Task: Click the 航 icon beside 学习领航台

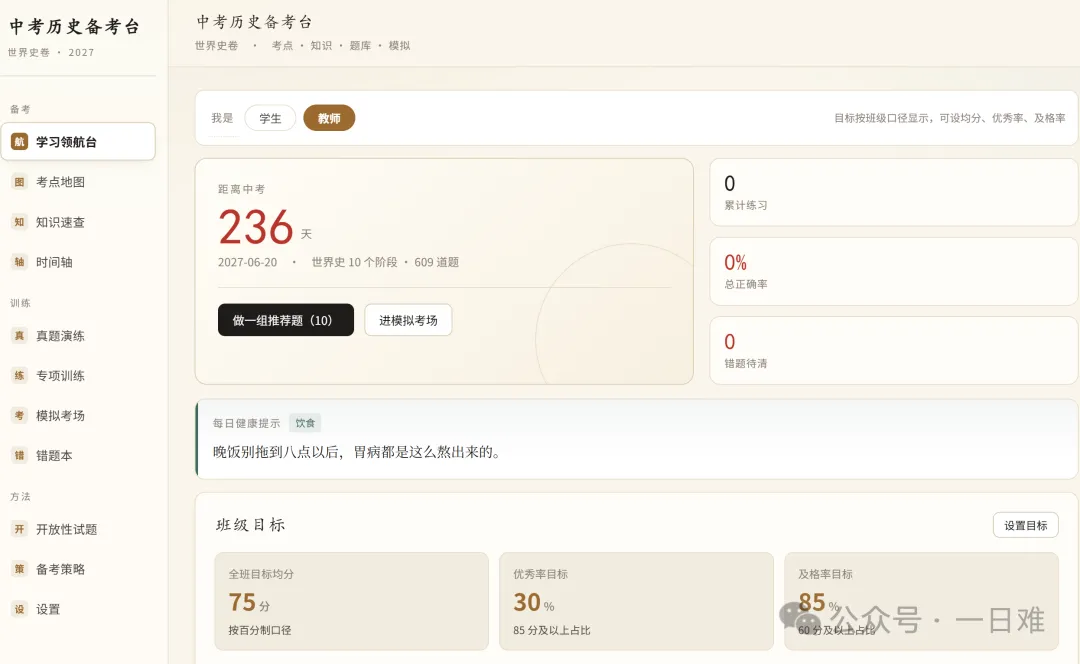Action: [x=19, y=142]
